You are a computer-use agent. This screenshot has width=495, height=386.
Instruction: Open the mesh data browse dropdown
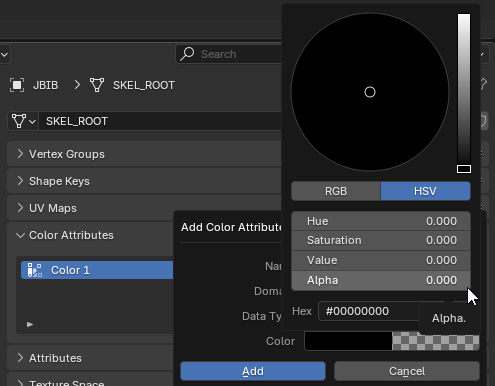23,121
